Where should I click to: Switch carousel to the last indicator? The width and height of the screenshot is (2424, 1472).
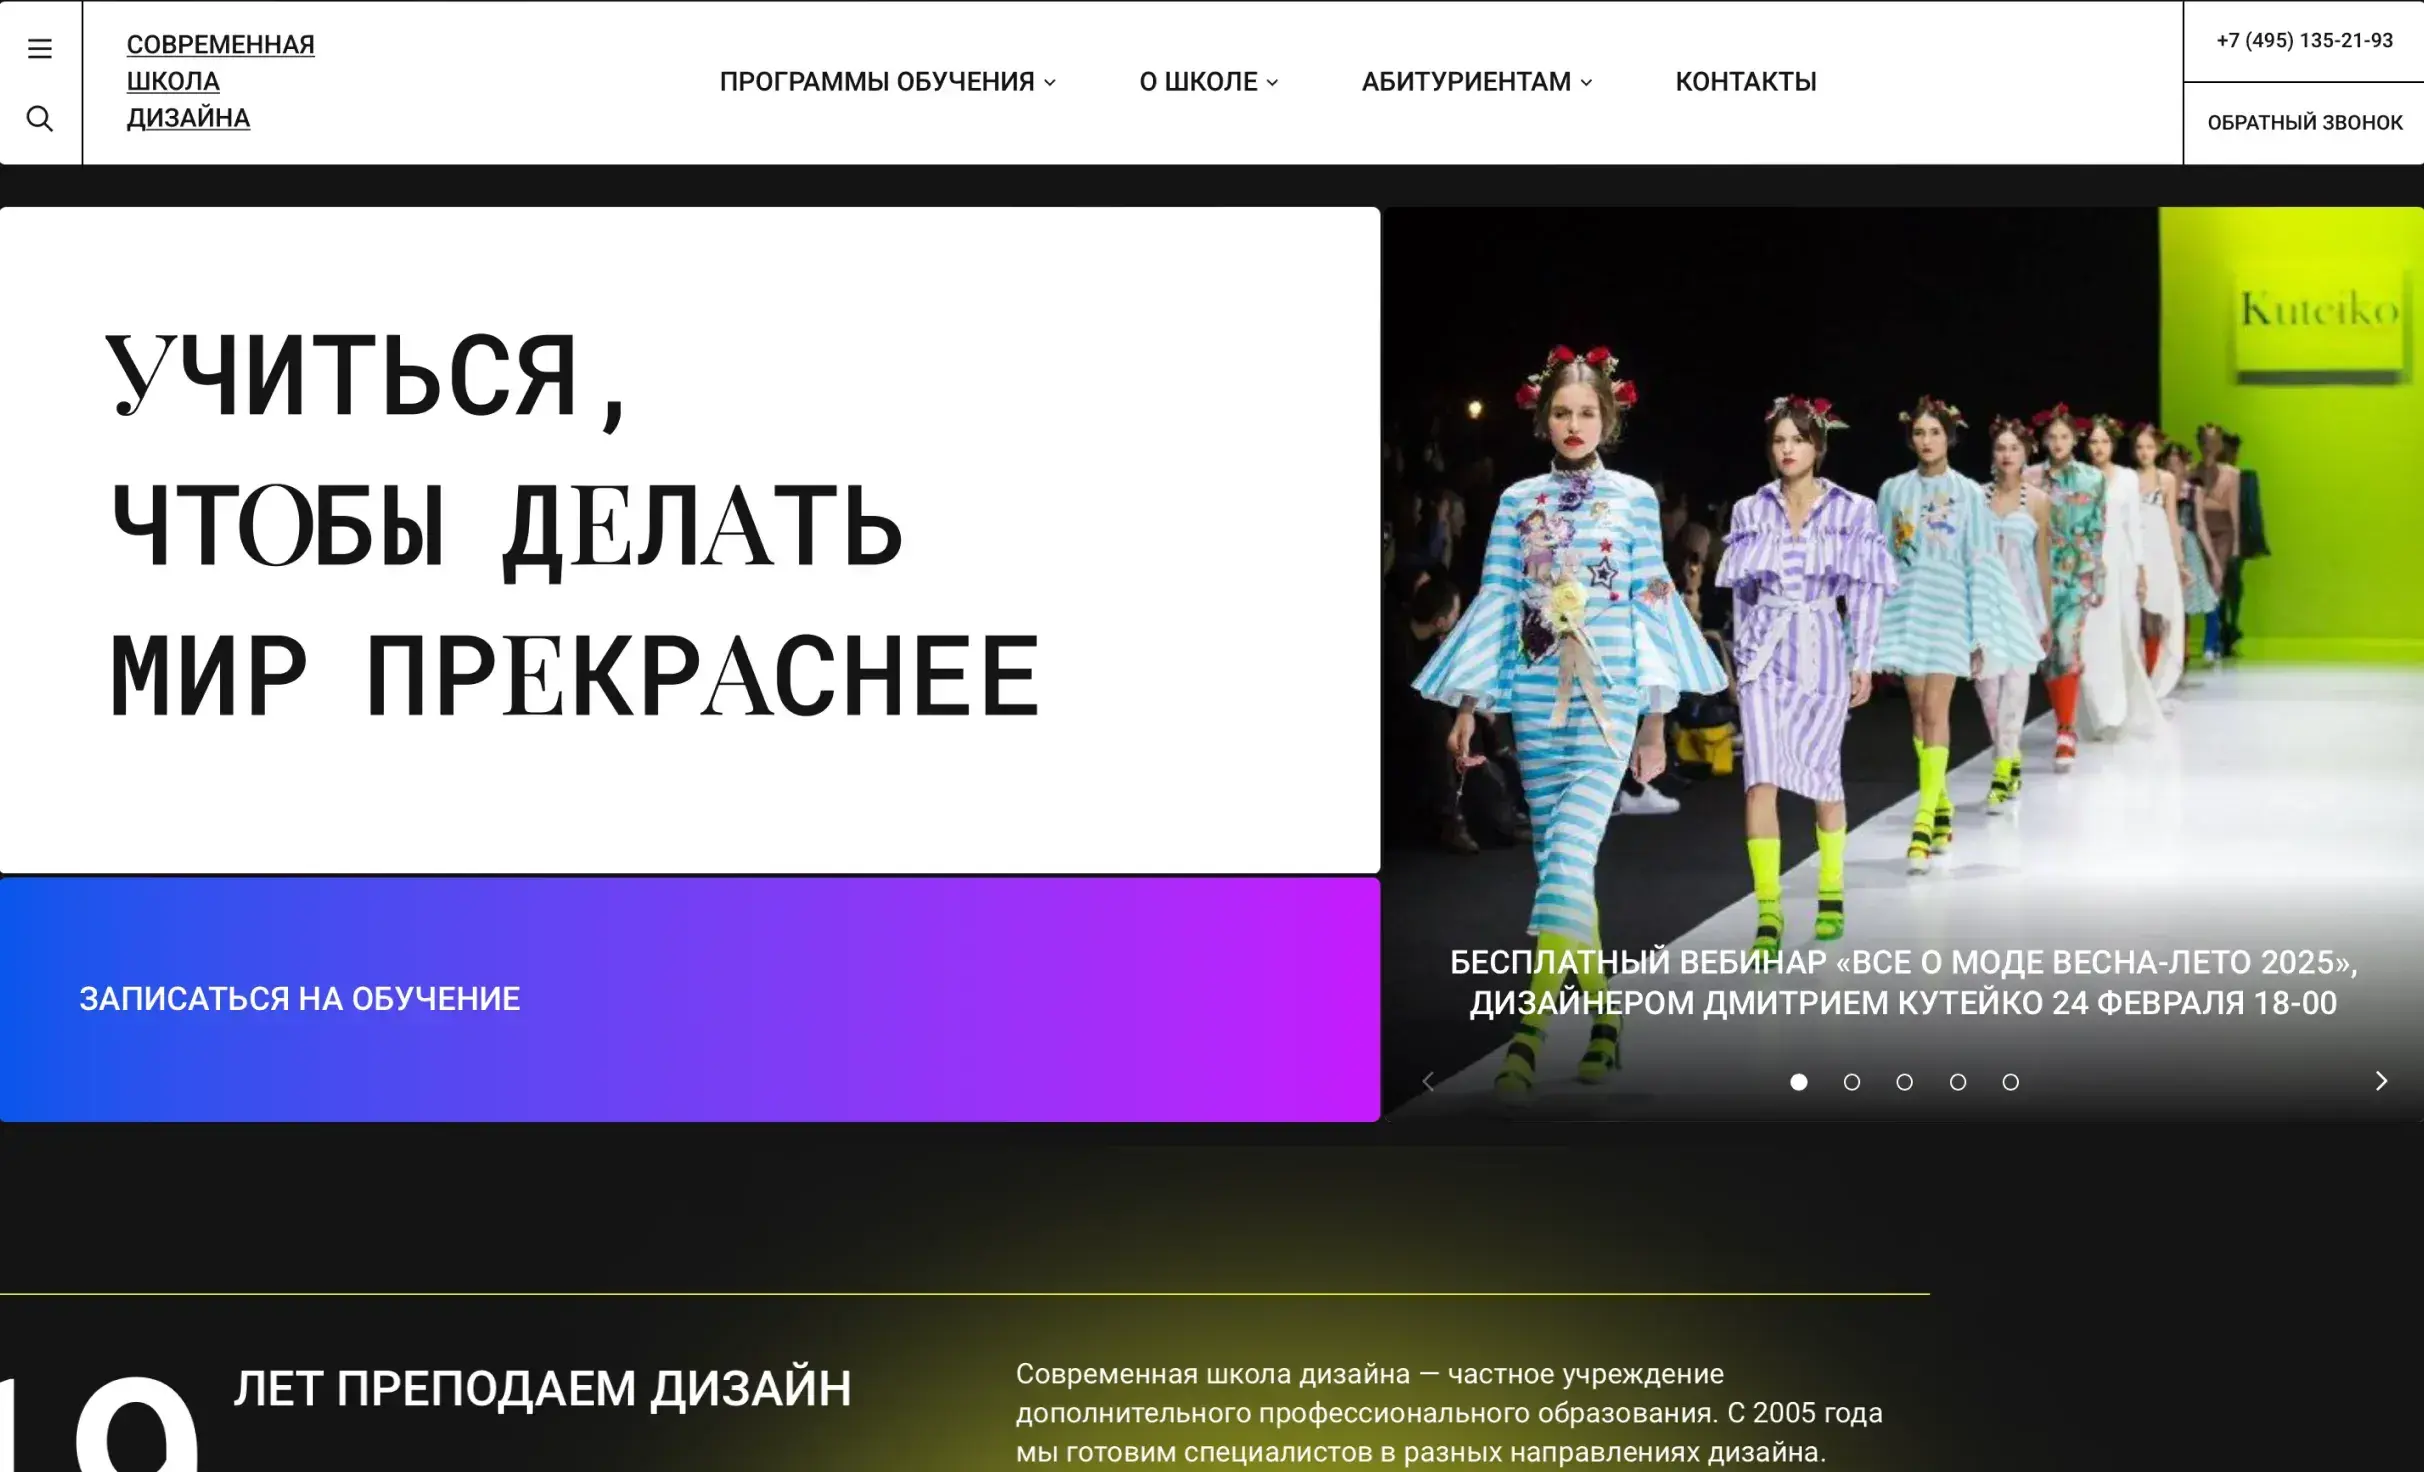(2012, 1082)
